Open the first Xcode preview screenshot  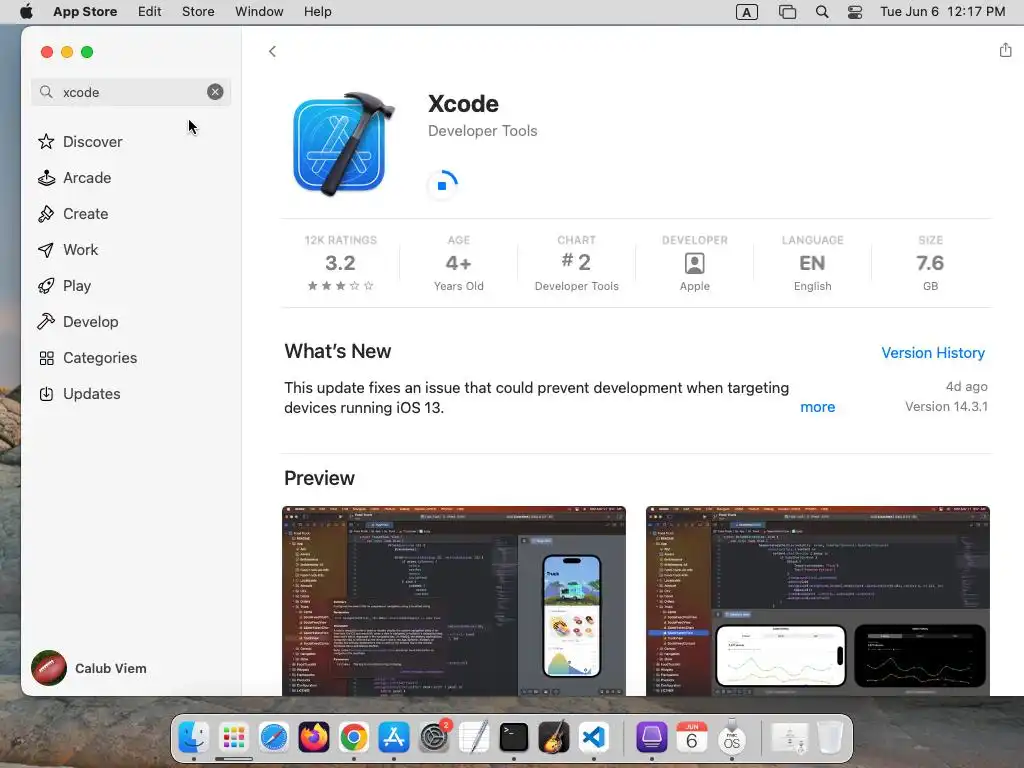[x=454, y=601]
